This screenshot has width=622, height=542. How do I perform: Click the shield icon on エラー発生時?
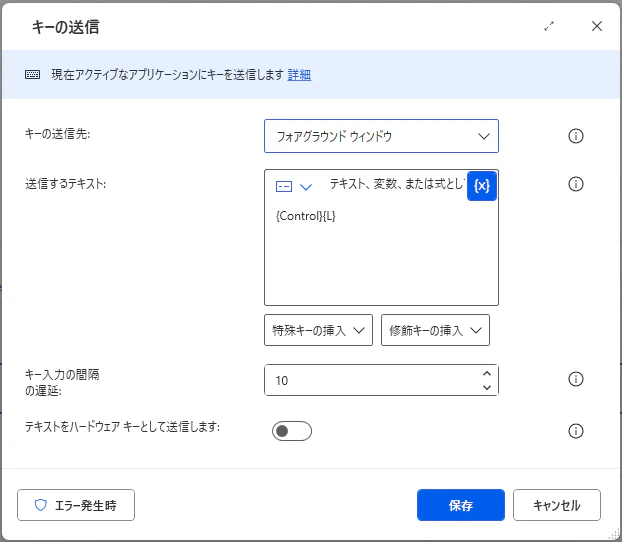click(40, 505)
